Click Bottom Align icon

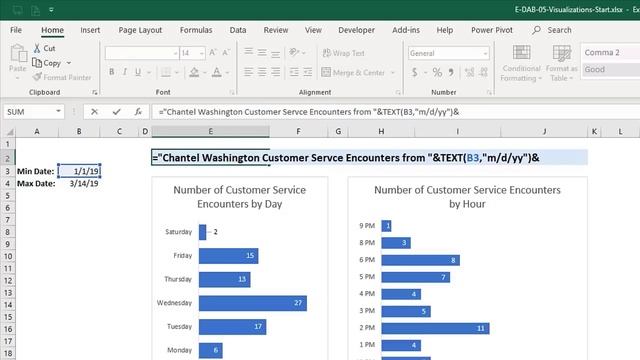(x=276, y=53)
